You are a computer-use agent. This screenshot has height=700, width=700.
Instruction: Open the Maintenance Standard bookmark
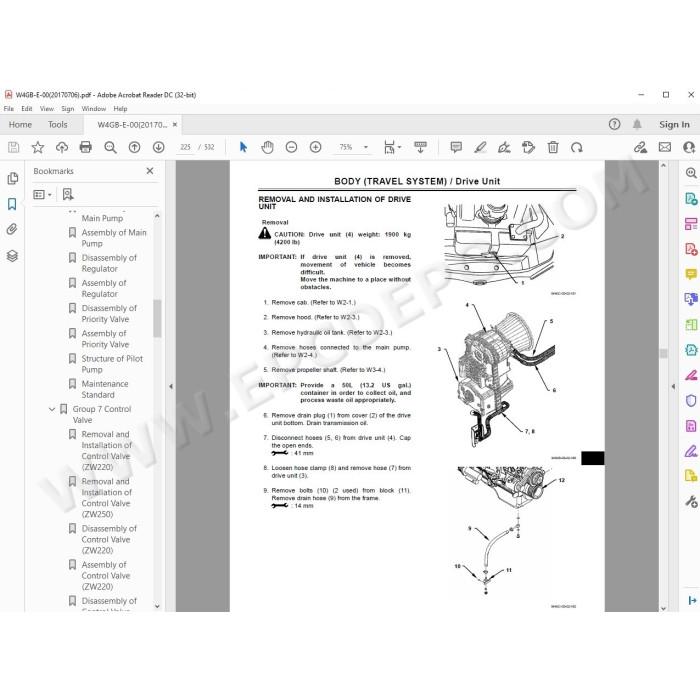(x=105, y=389)
